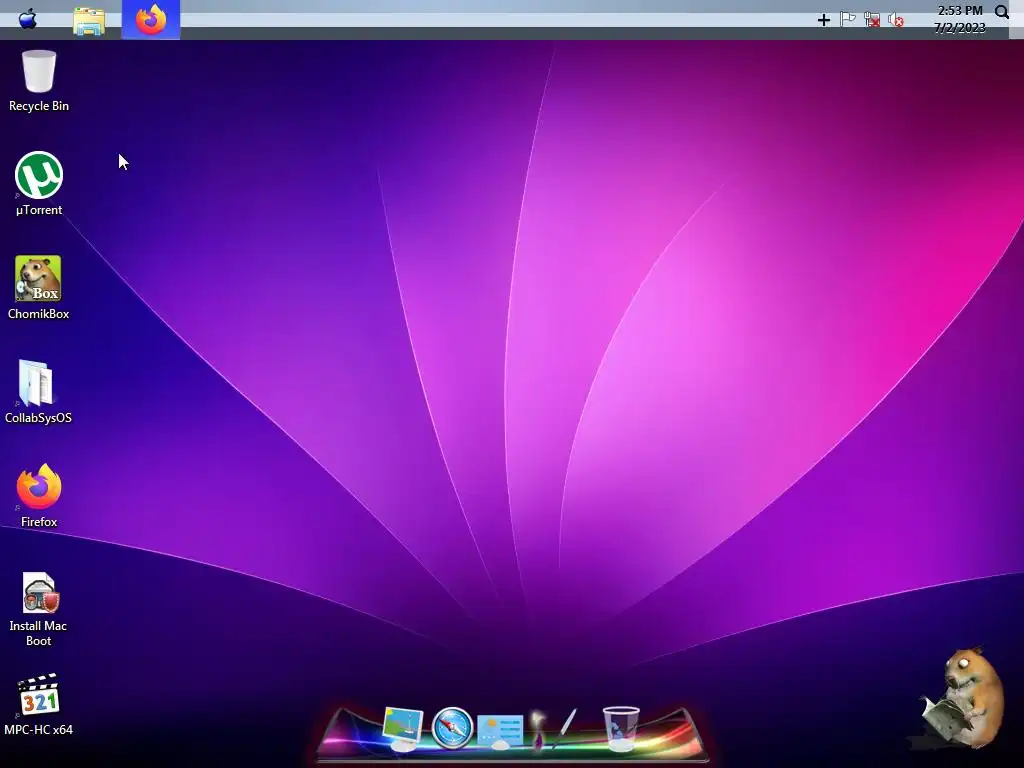Click the computer monitor icon in the dock
The image size is (1024, 768).
point(403,728)
